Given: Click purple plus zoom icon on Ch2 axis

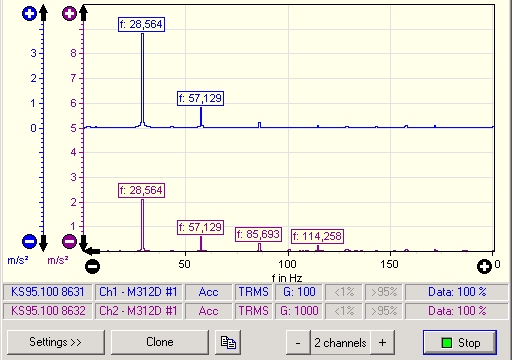Looking at the screenshot, I should (x=69, y=14).
